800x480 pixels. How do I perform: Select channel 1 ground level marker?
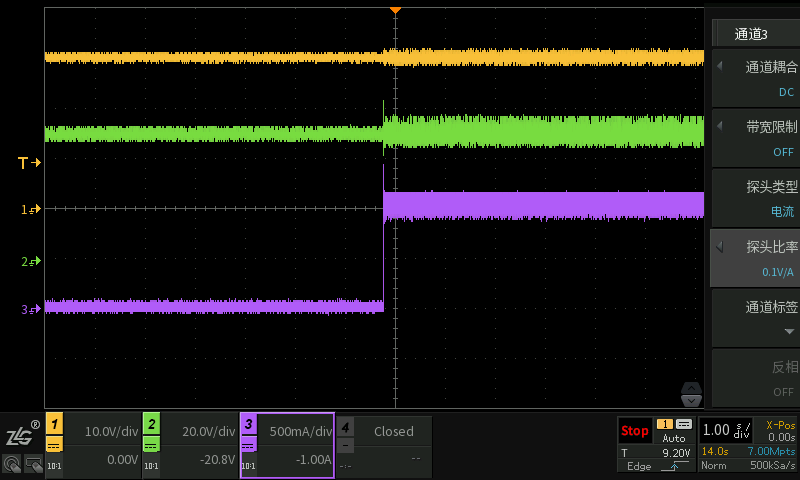pos(31,209)
